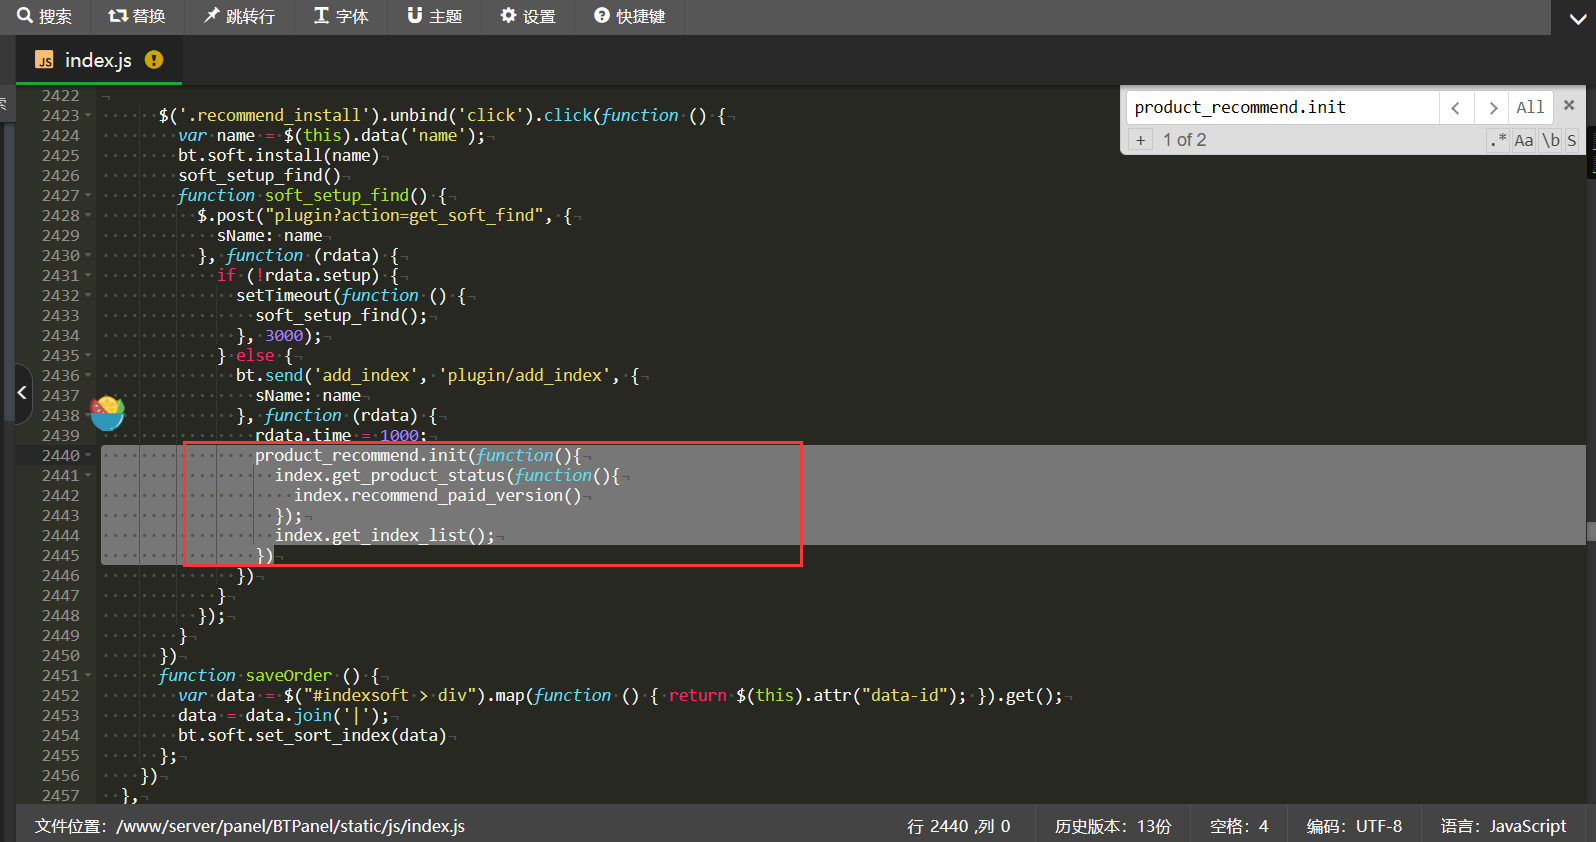Toggle search-in-selection S option

click(1572, 140)
